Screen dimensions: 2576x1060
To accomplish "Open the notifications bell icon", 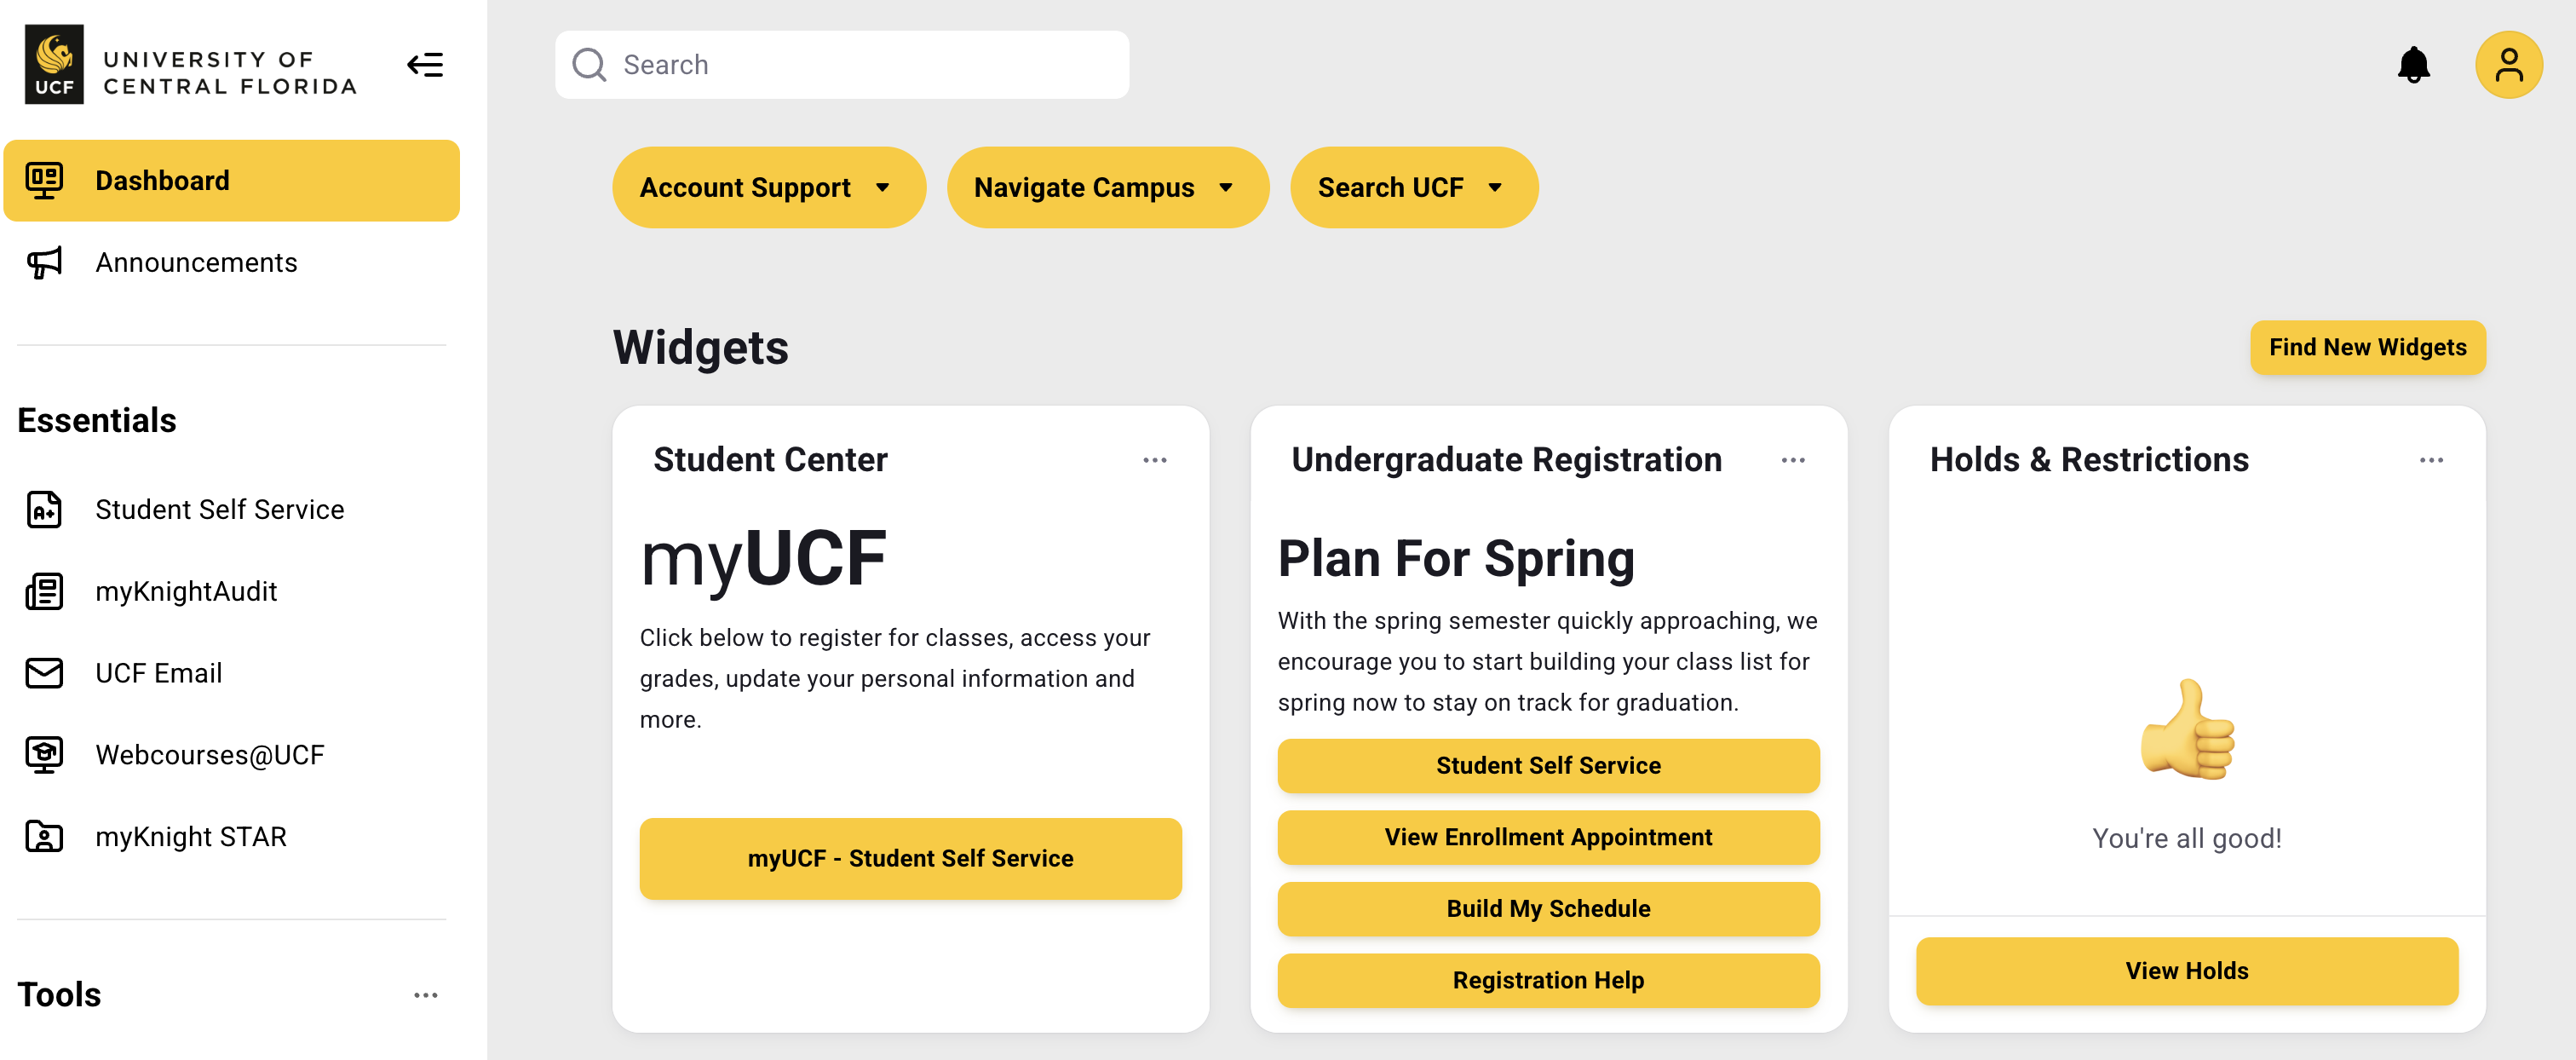I will pos(2414,64).
